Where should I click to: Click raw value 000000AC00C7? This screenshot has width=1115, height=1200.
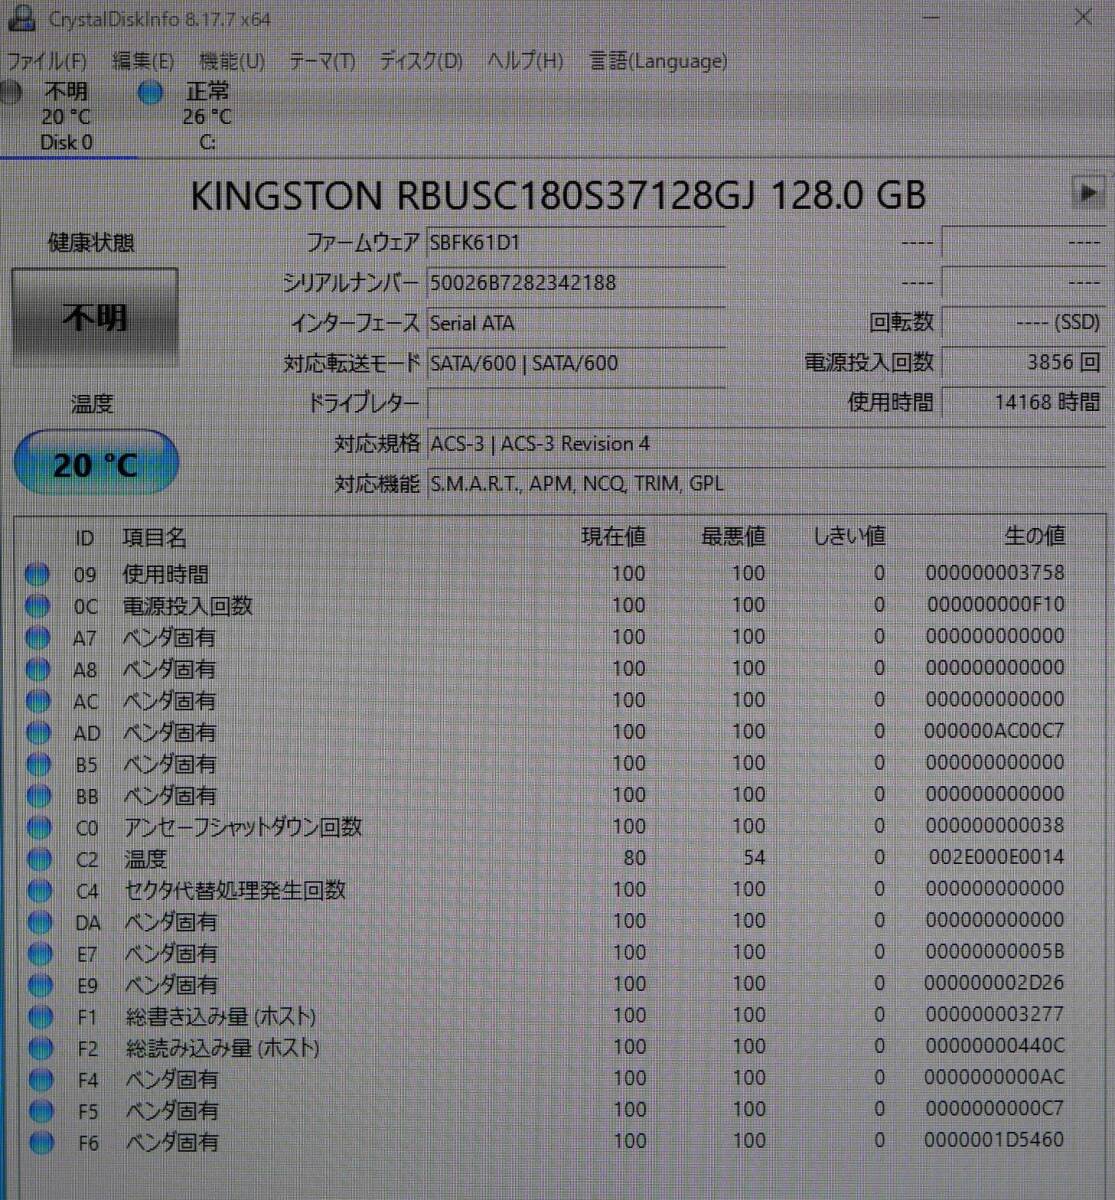point(994,731)
